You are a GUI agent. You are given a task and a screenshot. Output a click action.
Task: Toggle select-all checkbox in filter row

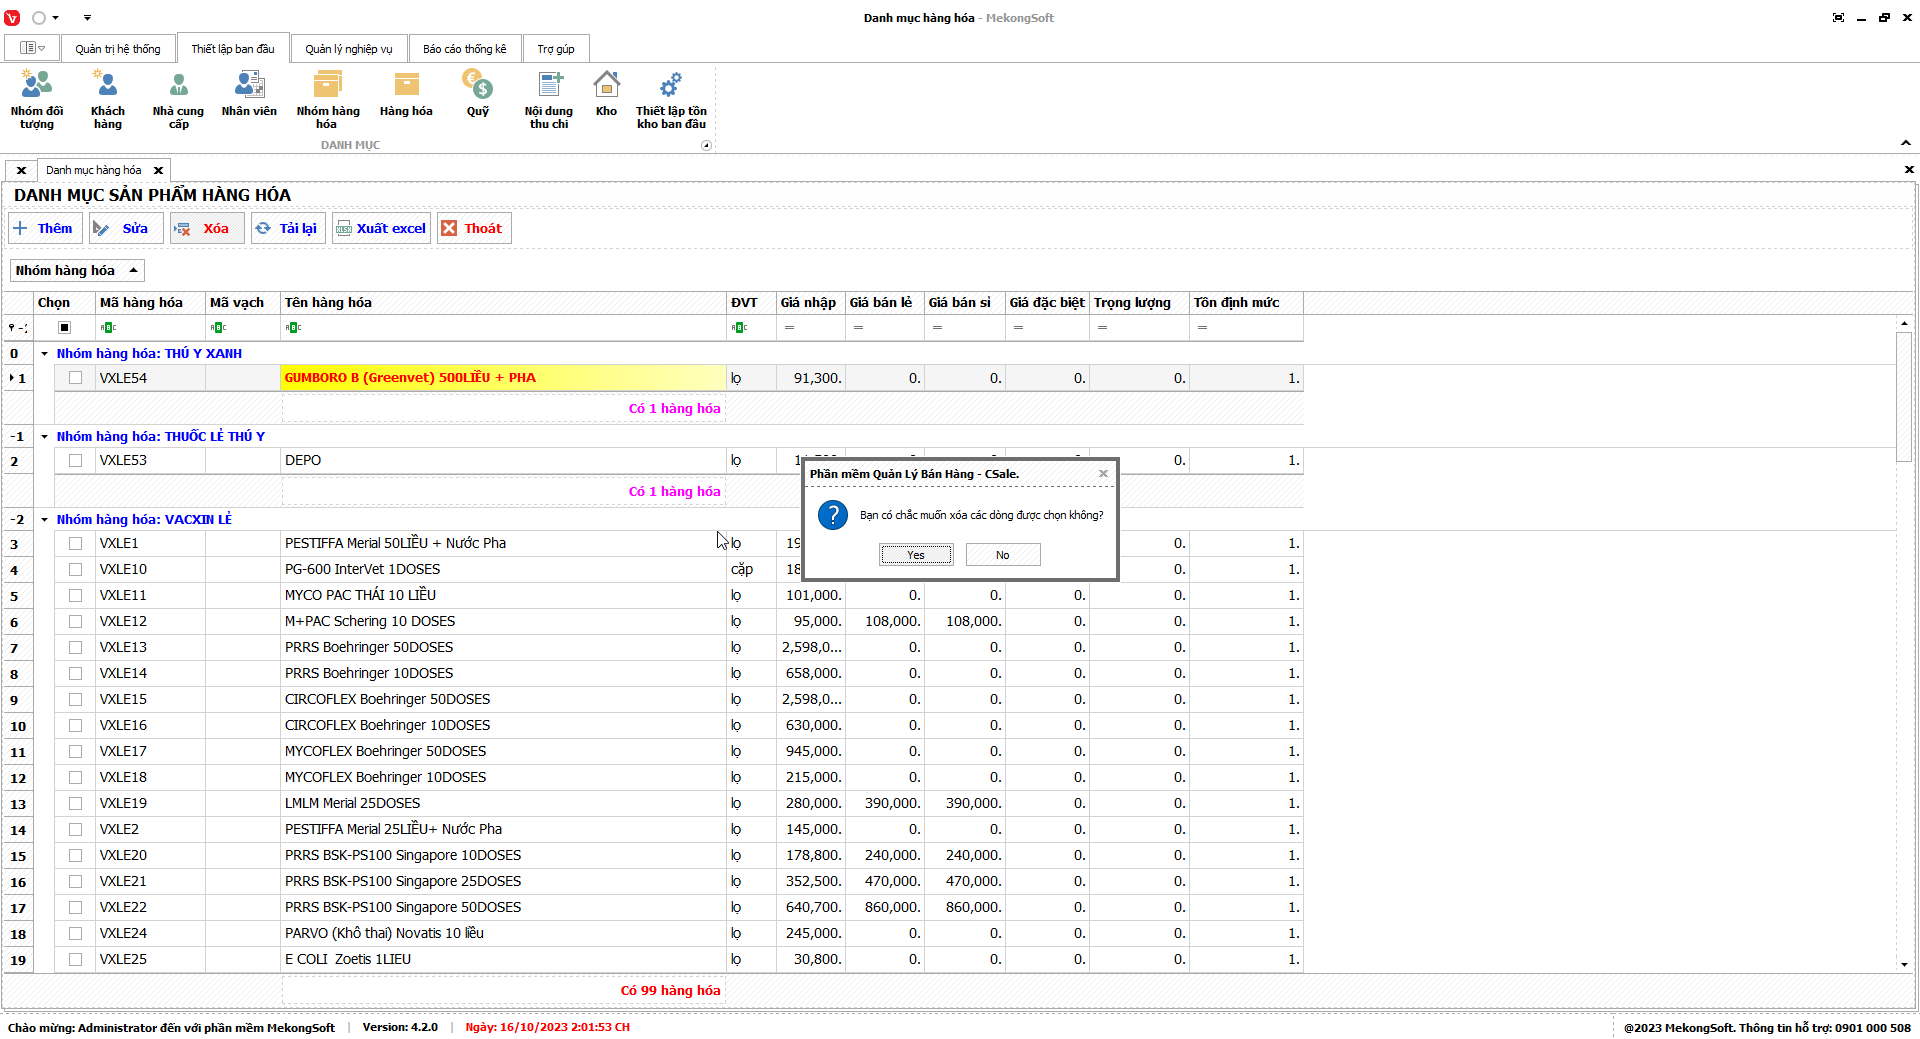(x=65, y=328)
